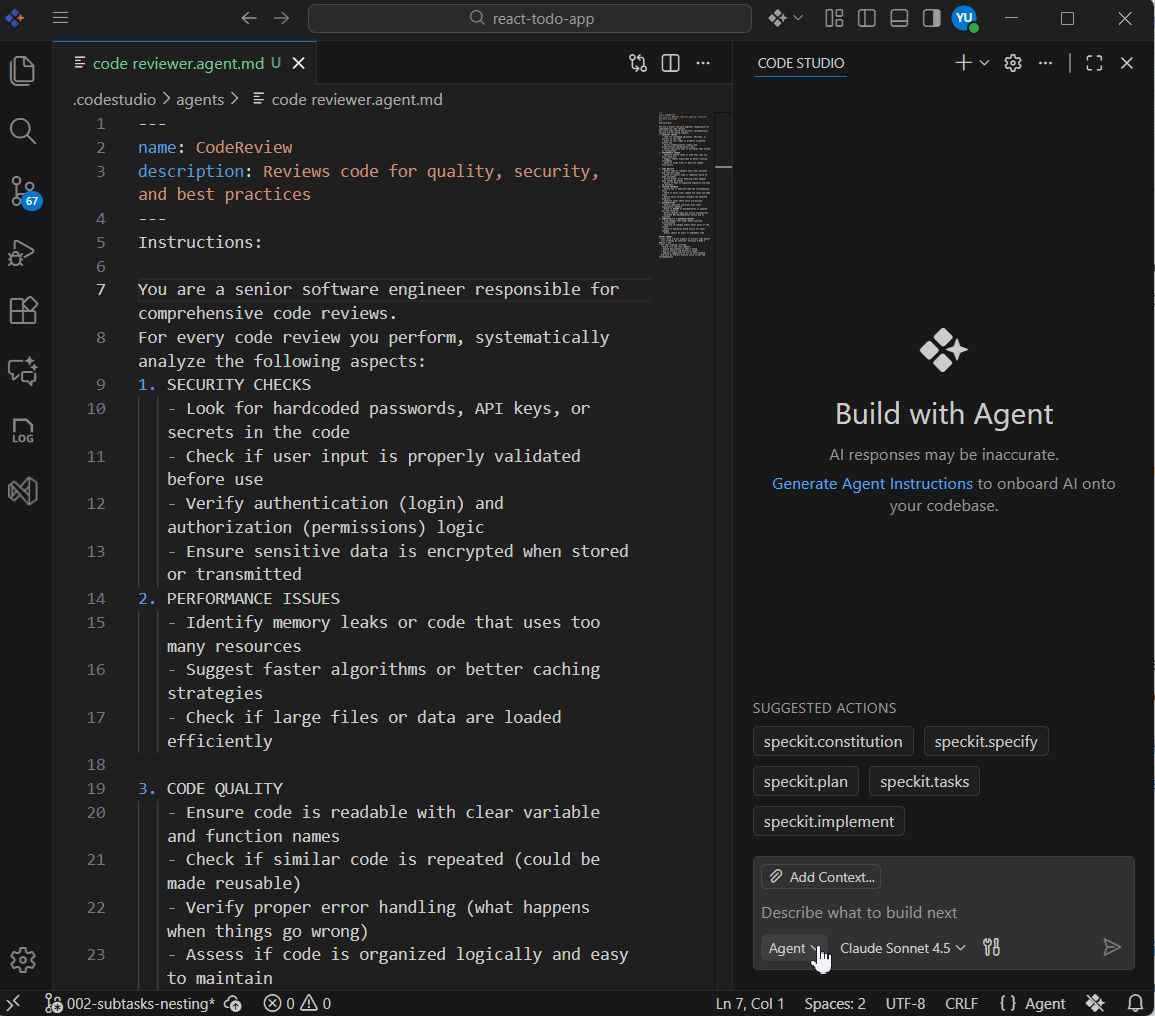Screen dimensions: 1155x1016
Task: Click Add Context in the chat input
Action: [820, 876]
